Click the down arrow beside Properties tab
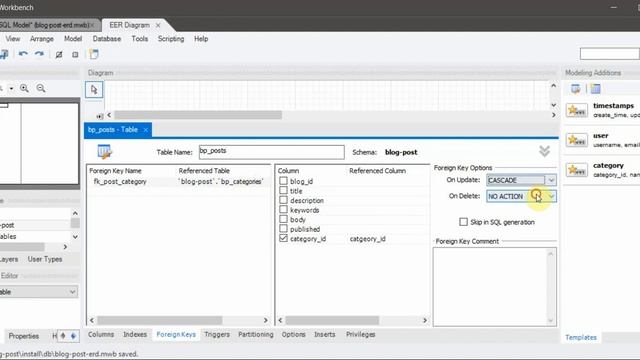The width and height of the screenshot is (640, 360). tap(73, 336)
